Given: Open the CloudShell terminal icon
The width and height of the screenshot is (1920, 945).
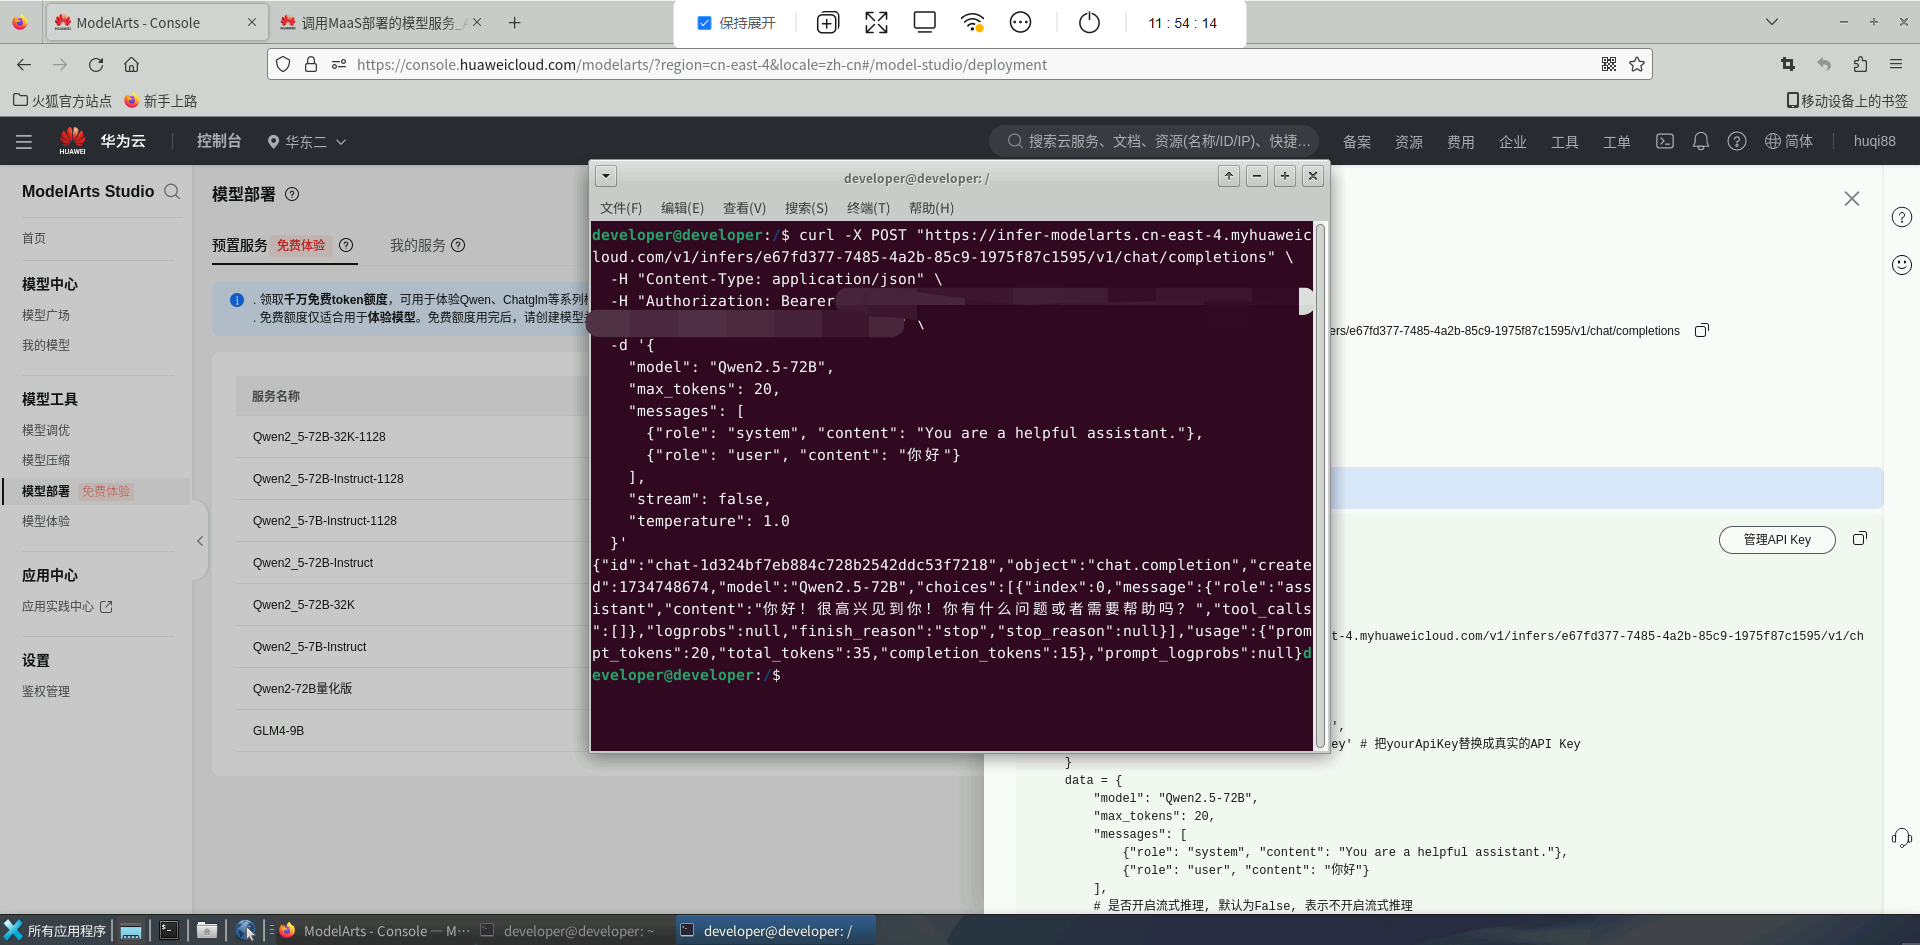Looking at the screenshot, I should (1665, 141).
